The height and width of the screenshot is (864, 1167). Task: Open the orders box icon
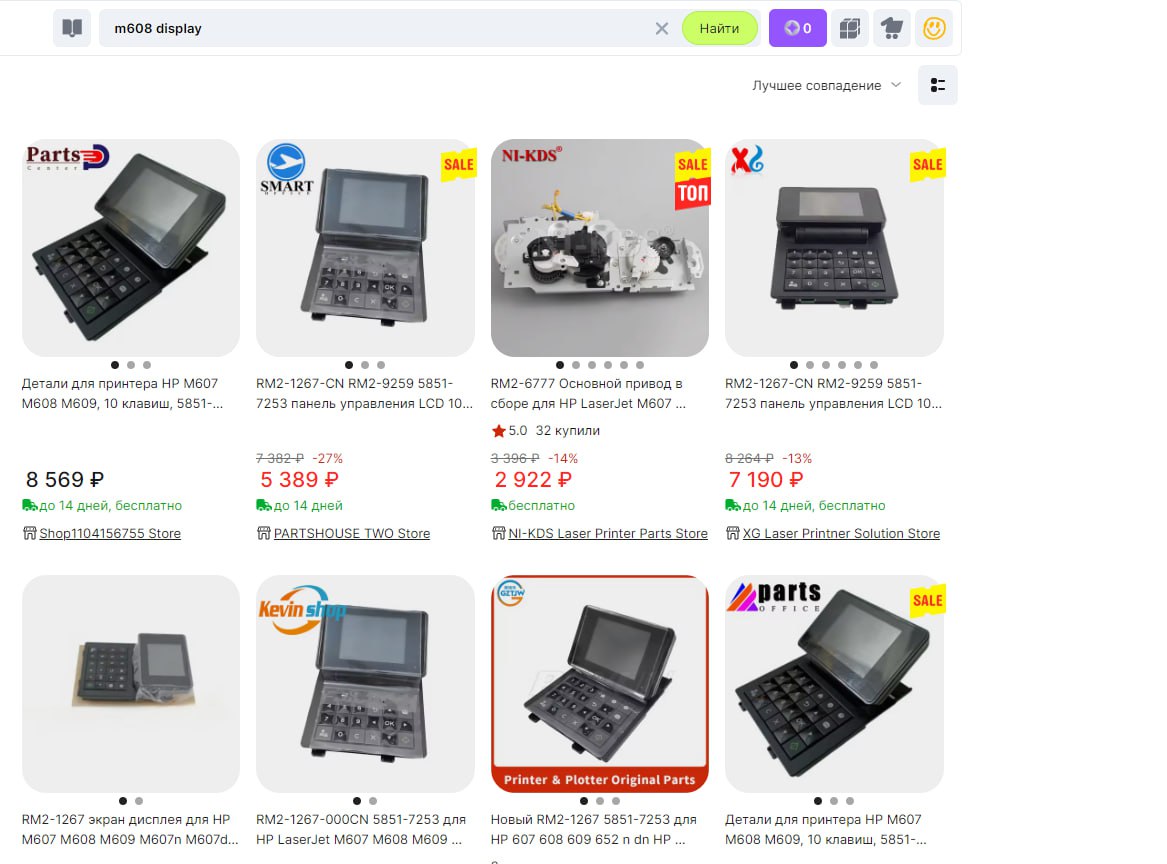click(850, 28)
